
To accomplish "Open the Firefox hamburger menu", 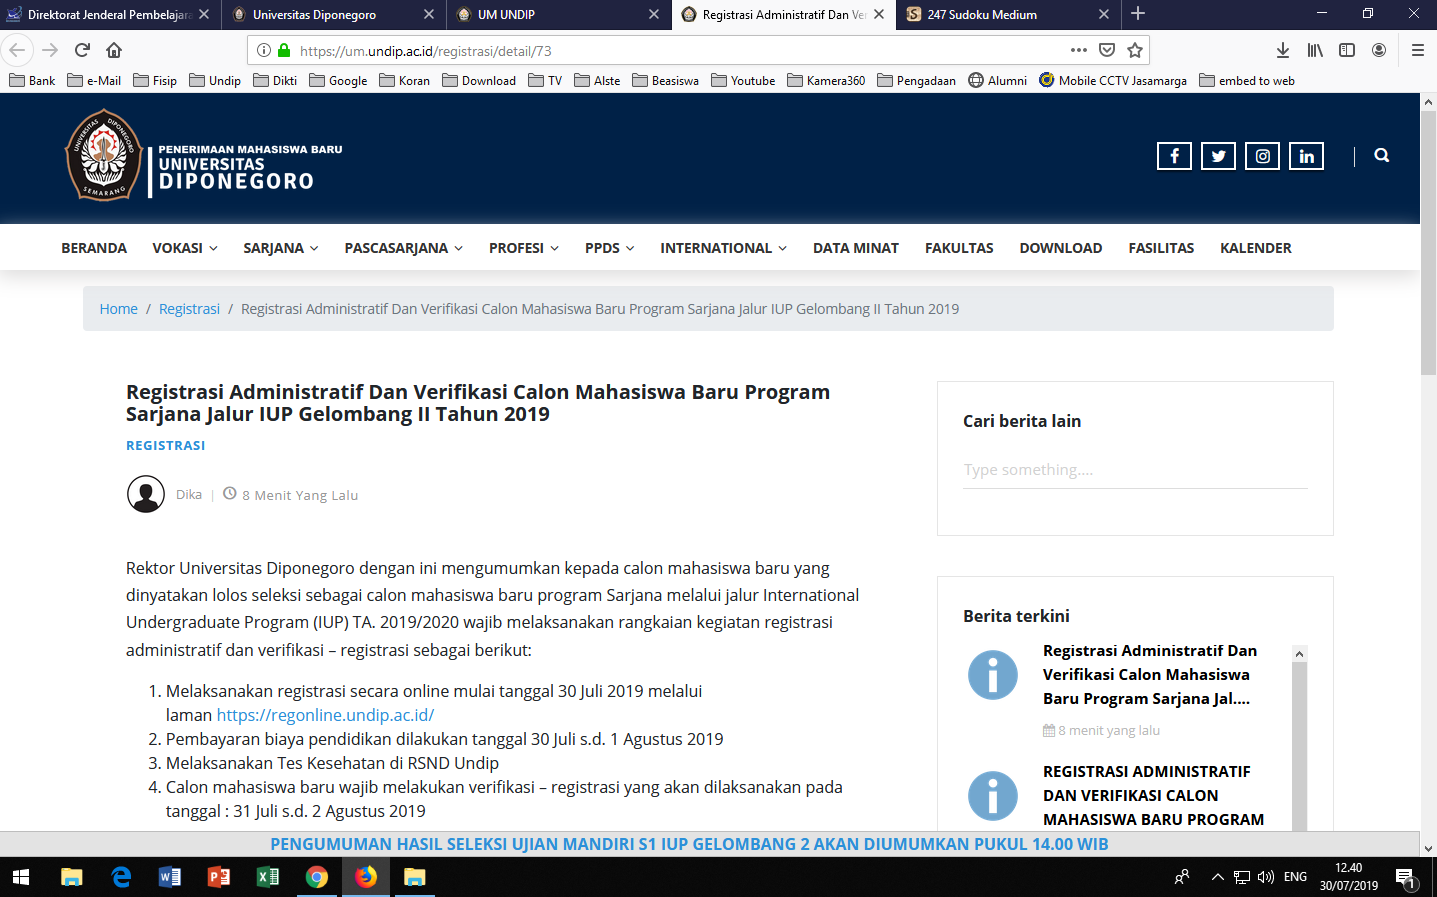I will pyautogui.click(x=1417, y=50).
